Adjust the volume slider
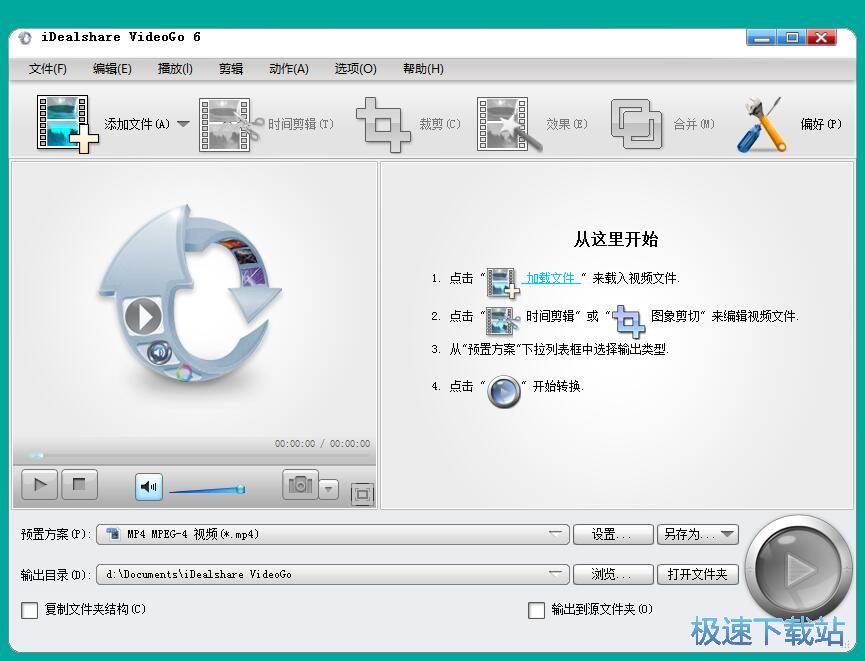 [x=207, y=489]
